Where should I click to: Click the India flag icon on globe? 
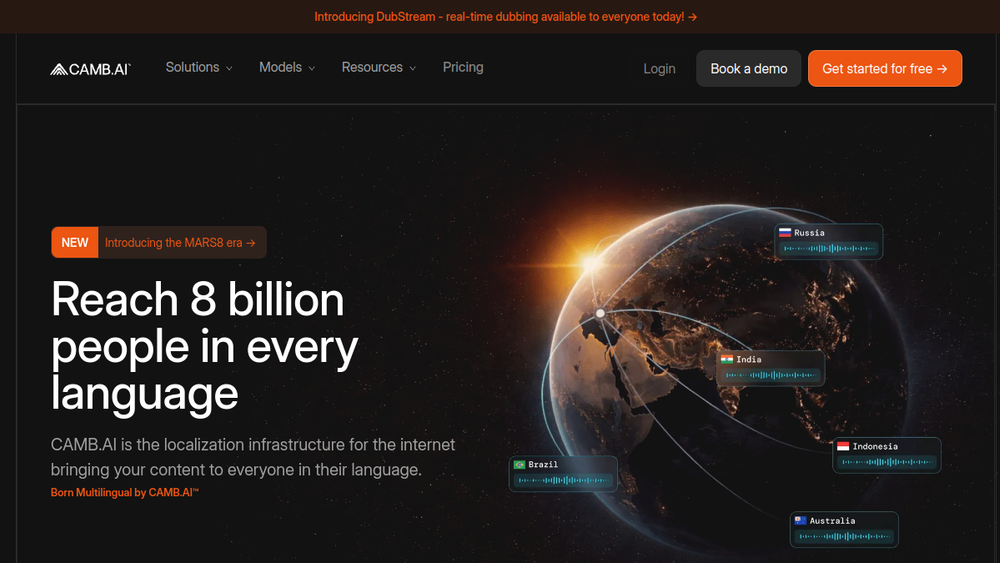click(727, 360)
